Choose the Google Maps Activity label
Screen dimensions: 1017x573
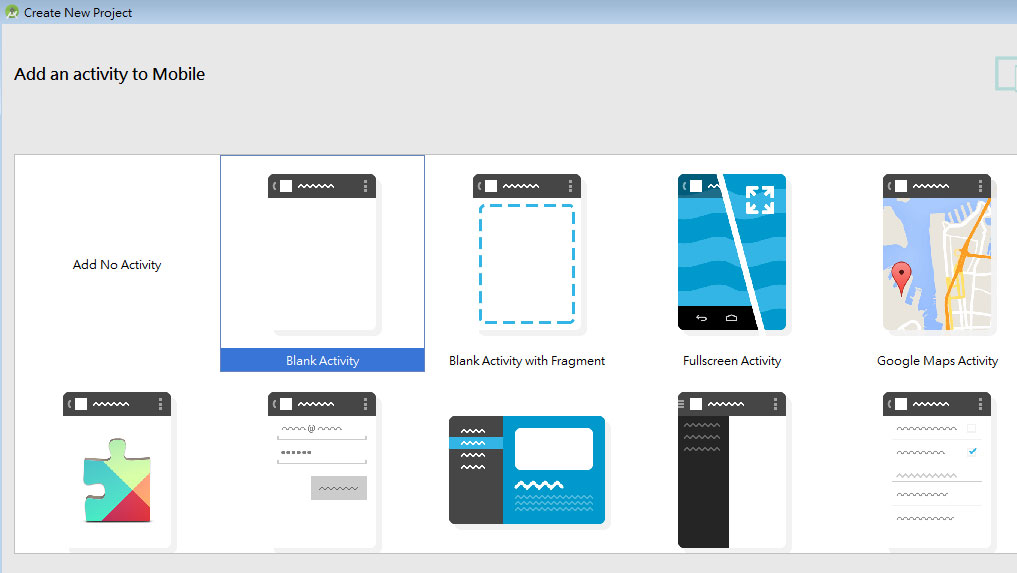click(937, 361)
